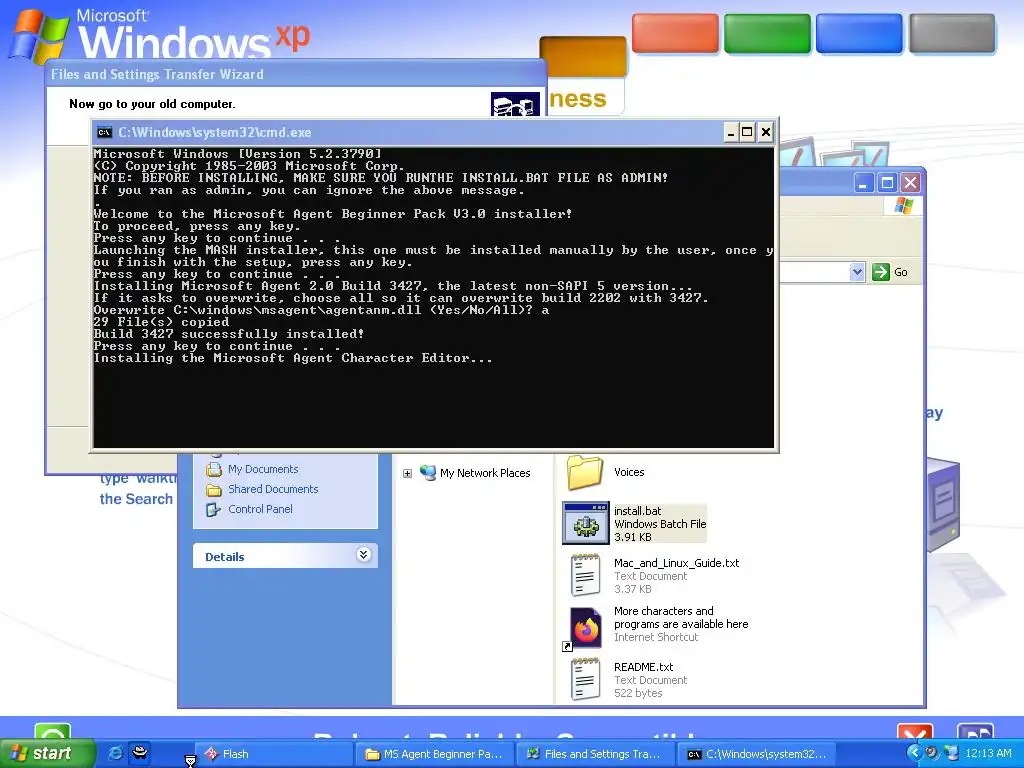This screenshot has width=1024, height=768.
Task: Click the cmd.exe title bar icon
Action: click(104, 133)
